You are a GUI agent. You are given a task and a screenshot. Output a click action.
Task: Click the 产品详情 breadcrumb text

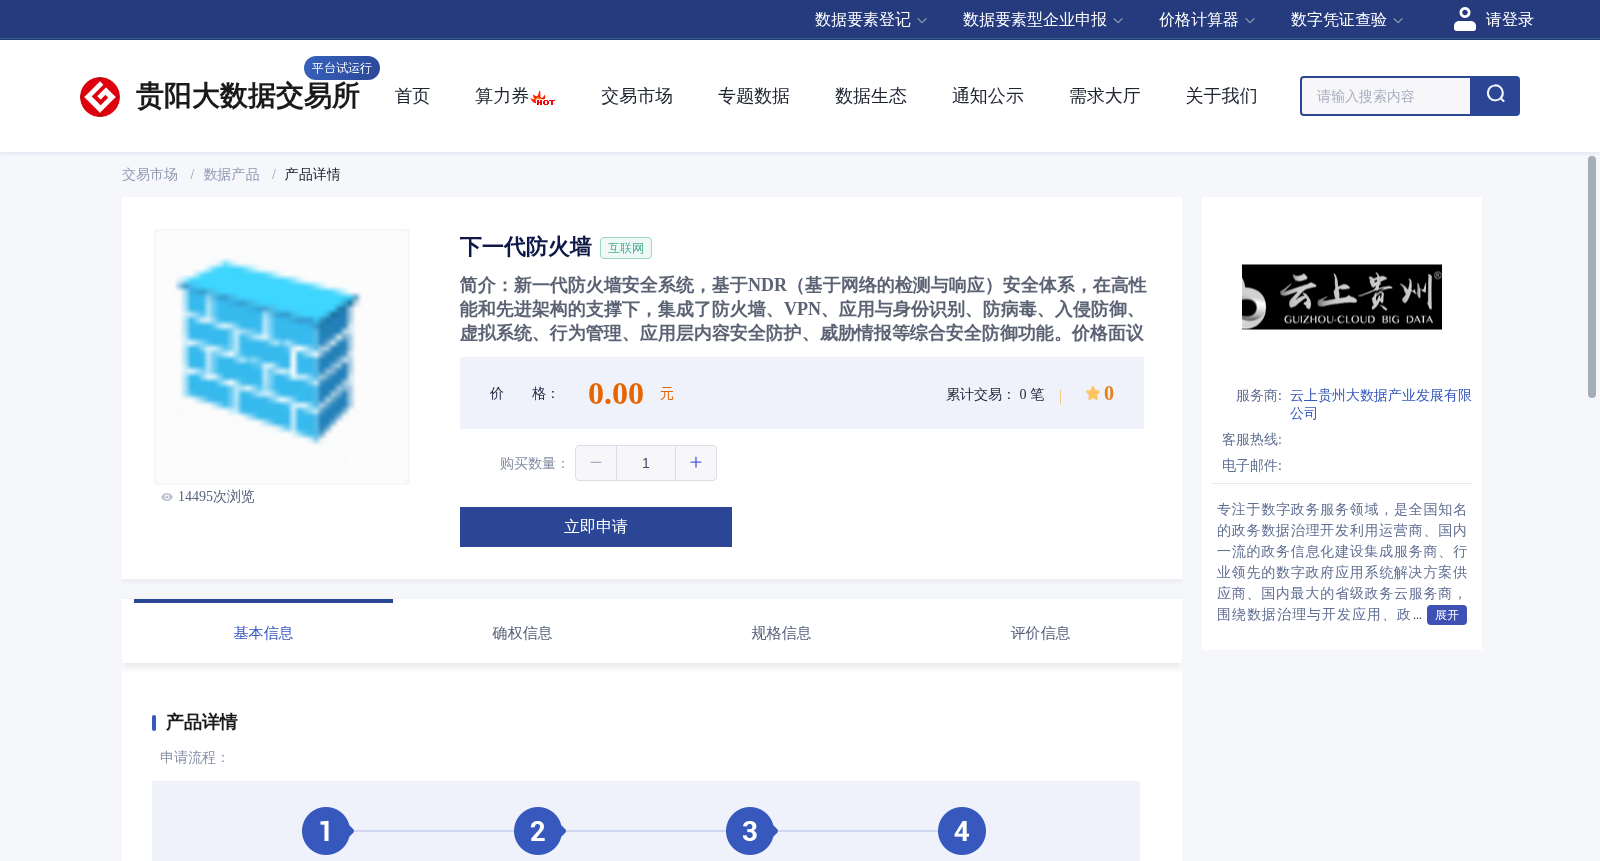pos(312,175)
